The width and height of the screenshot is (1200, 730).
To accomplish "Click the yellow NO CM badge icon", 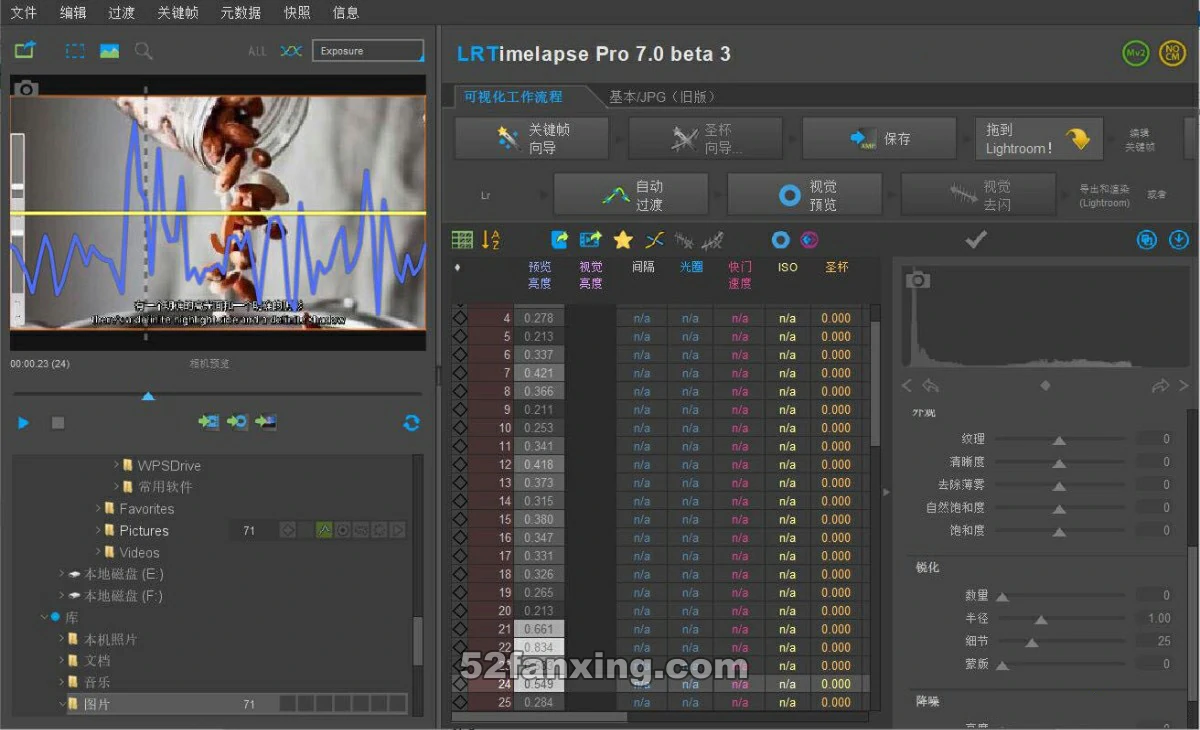I will (1172, 54).
